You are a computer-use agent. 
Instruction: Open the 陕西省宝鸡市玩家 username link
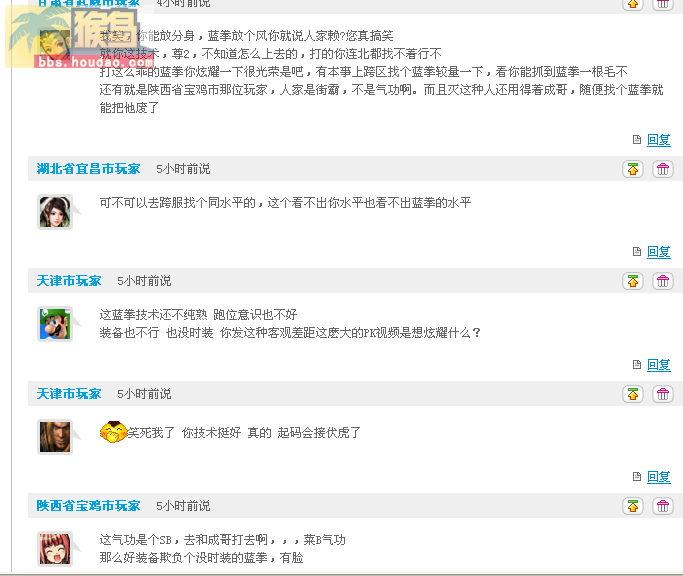point(88,506)
